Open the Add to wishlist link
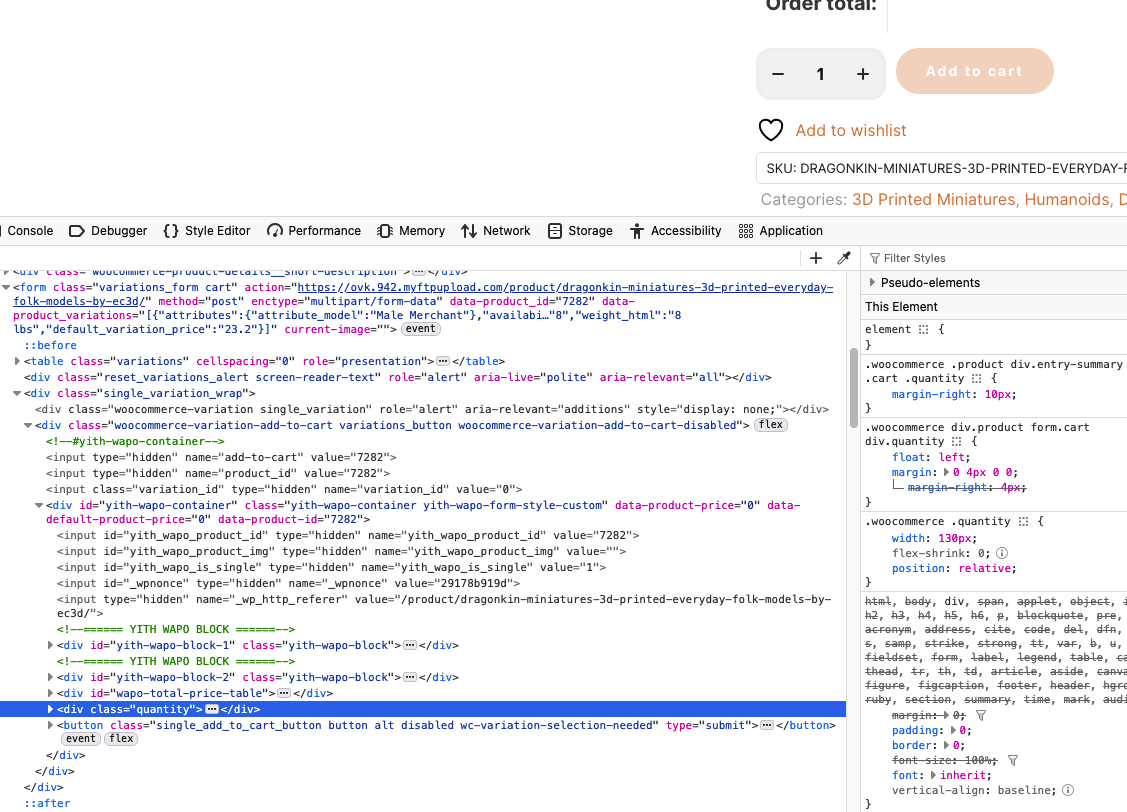Image resolution: width=1127 pixels, height=812 pixels. (850, 130)
